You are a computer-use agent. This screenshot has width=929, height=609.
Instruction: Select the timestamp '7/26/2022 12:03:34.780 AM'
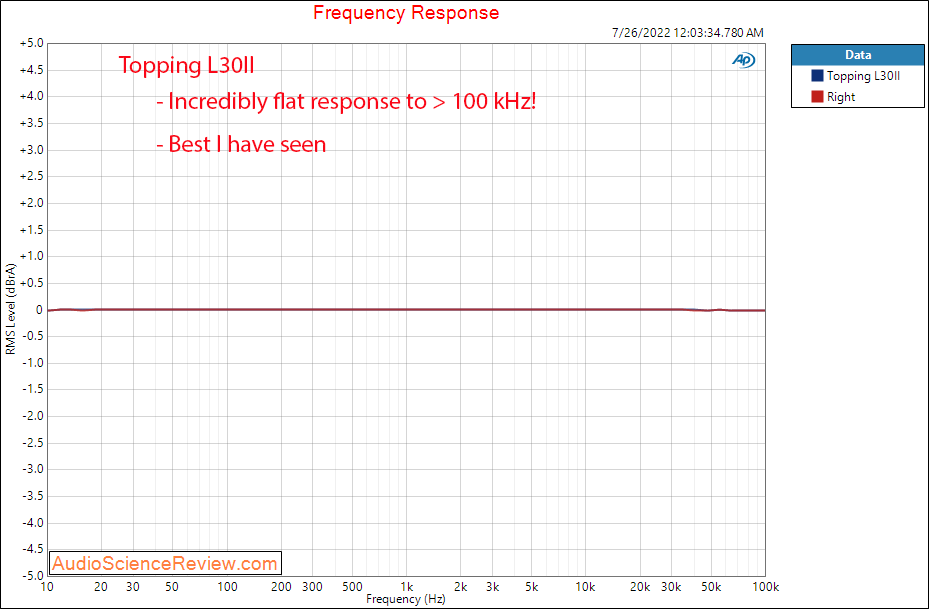pyautogui.click(x=687, y=33)
